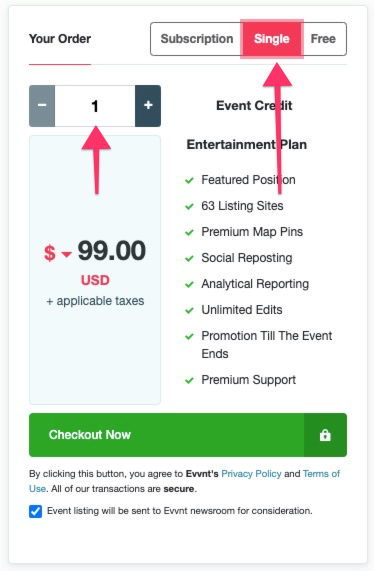This screenshot has width=374, height=571.
Task: Open the Terms of Use link
Action: point(321,474)
